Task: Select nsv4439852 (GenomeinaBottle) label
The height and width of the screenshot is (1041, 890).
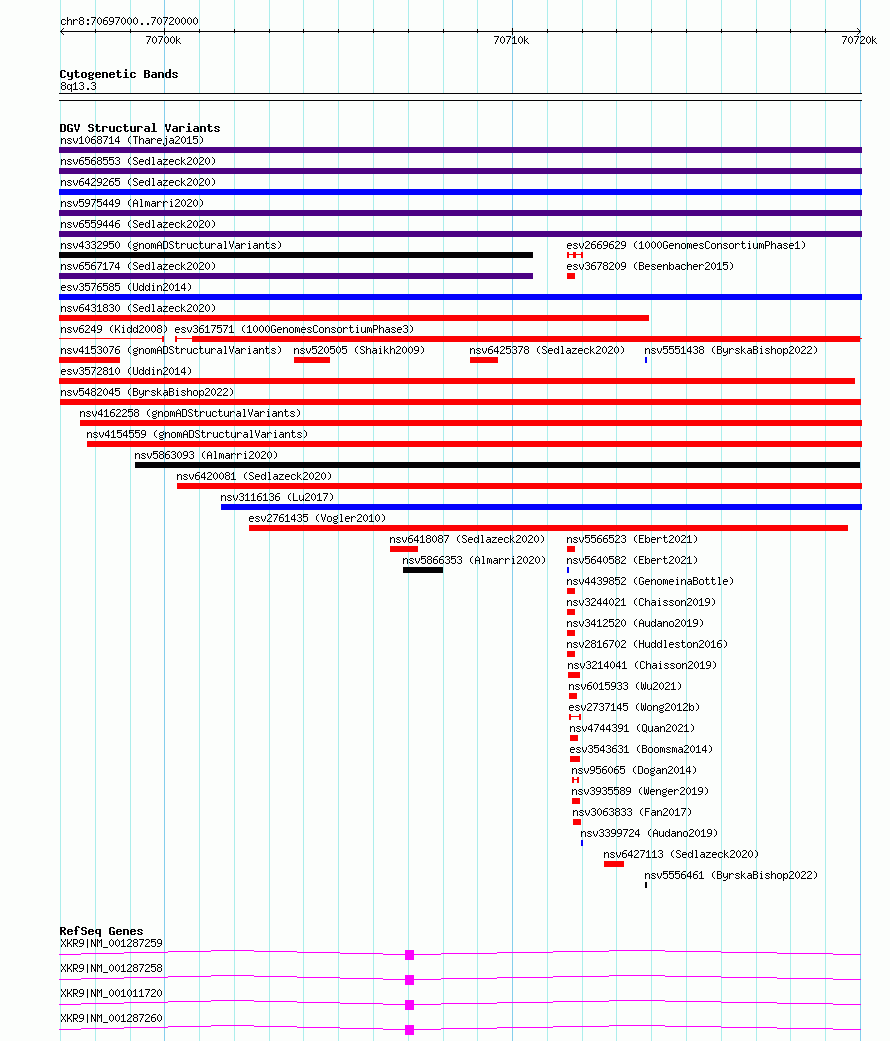Action: click(x=650, y=582)
